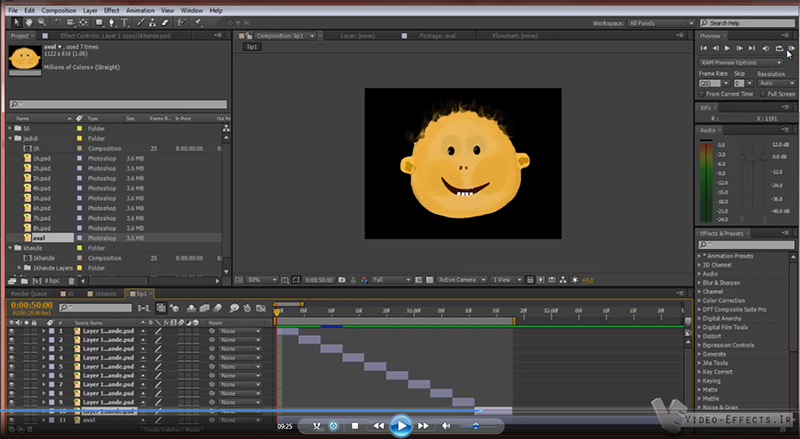Select the Puppet Pin tool
Image resolution: width=800 pixels, height=439 pixels.
tap(198, 22)
